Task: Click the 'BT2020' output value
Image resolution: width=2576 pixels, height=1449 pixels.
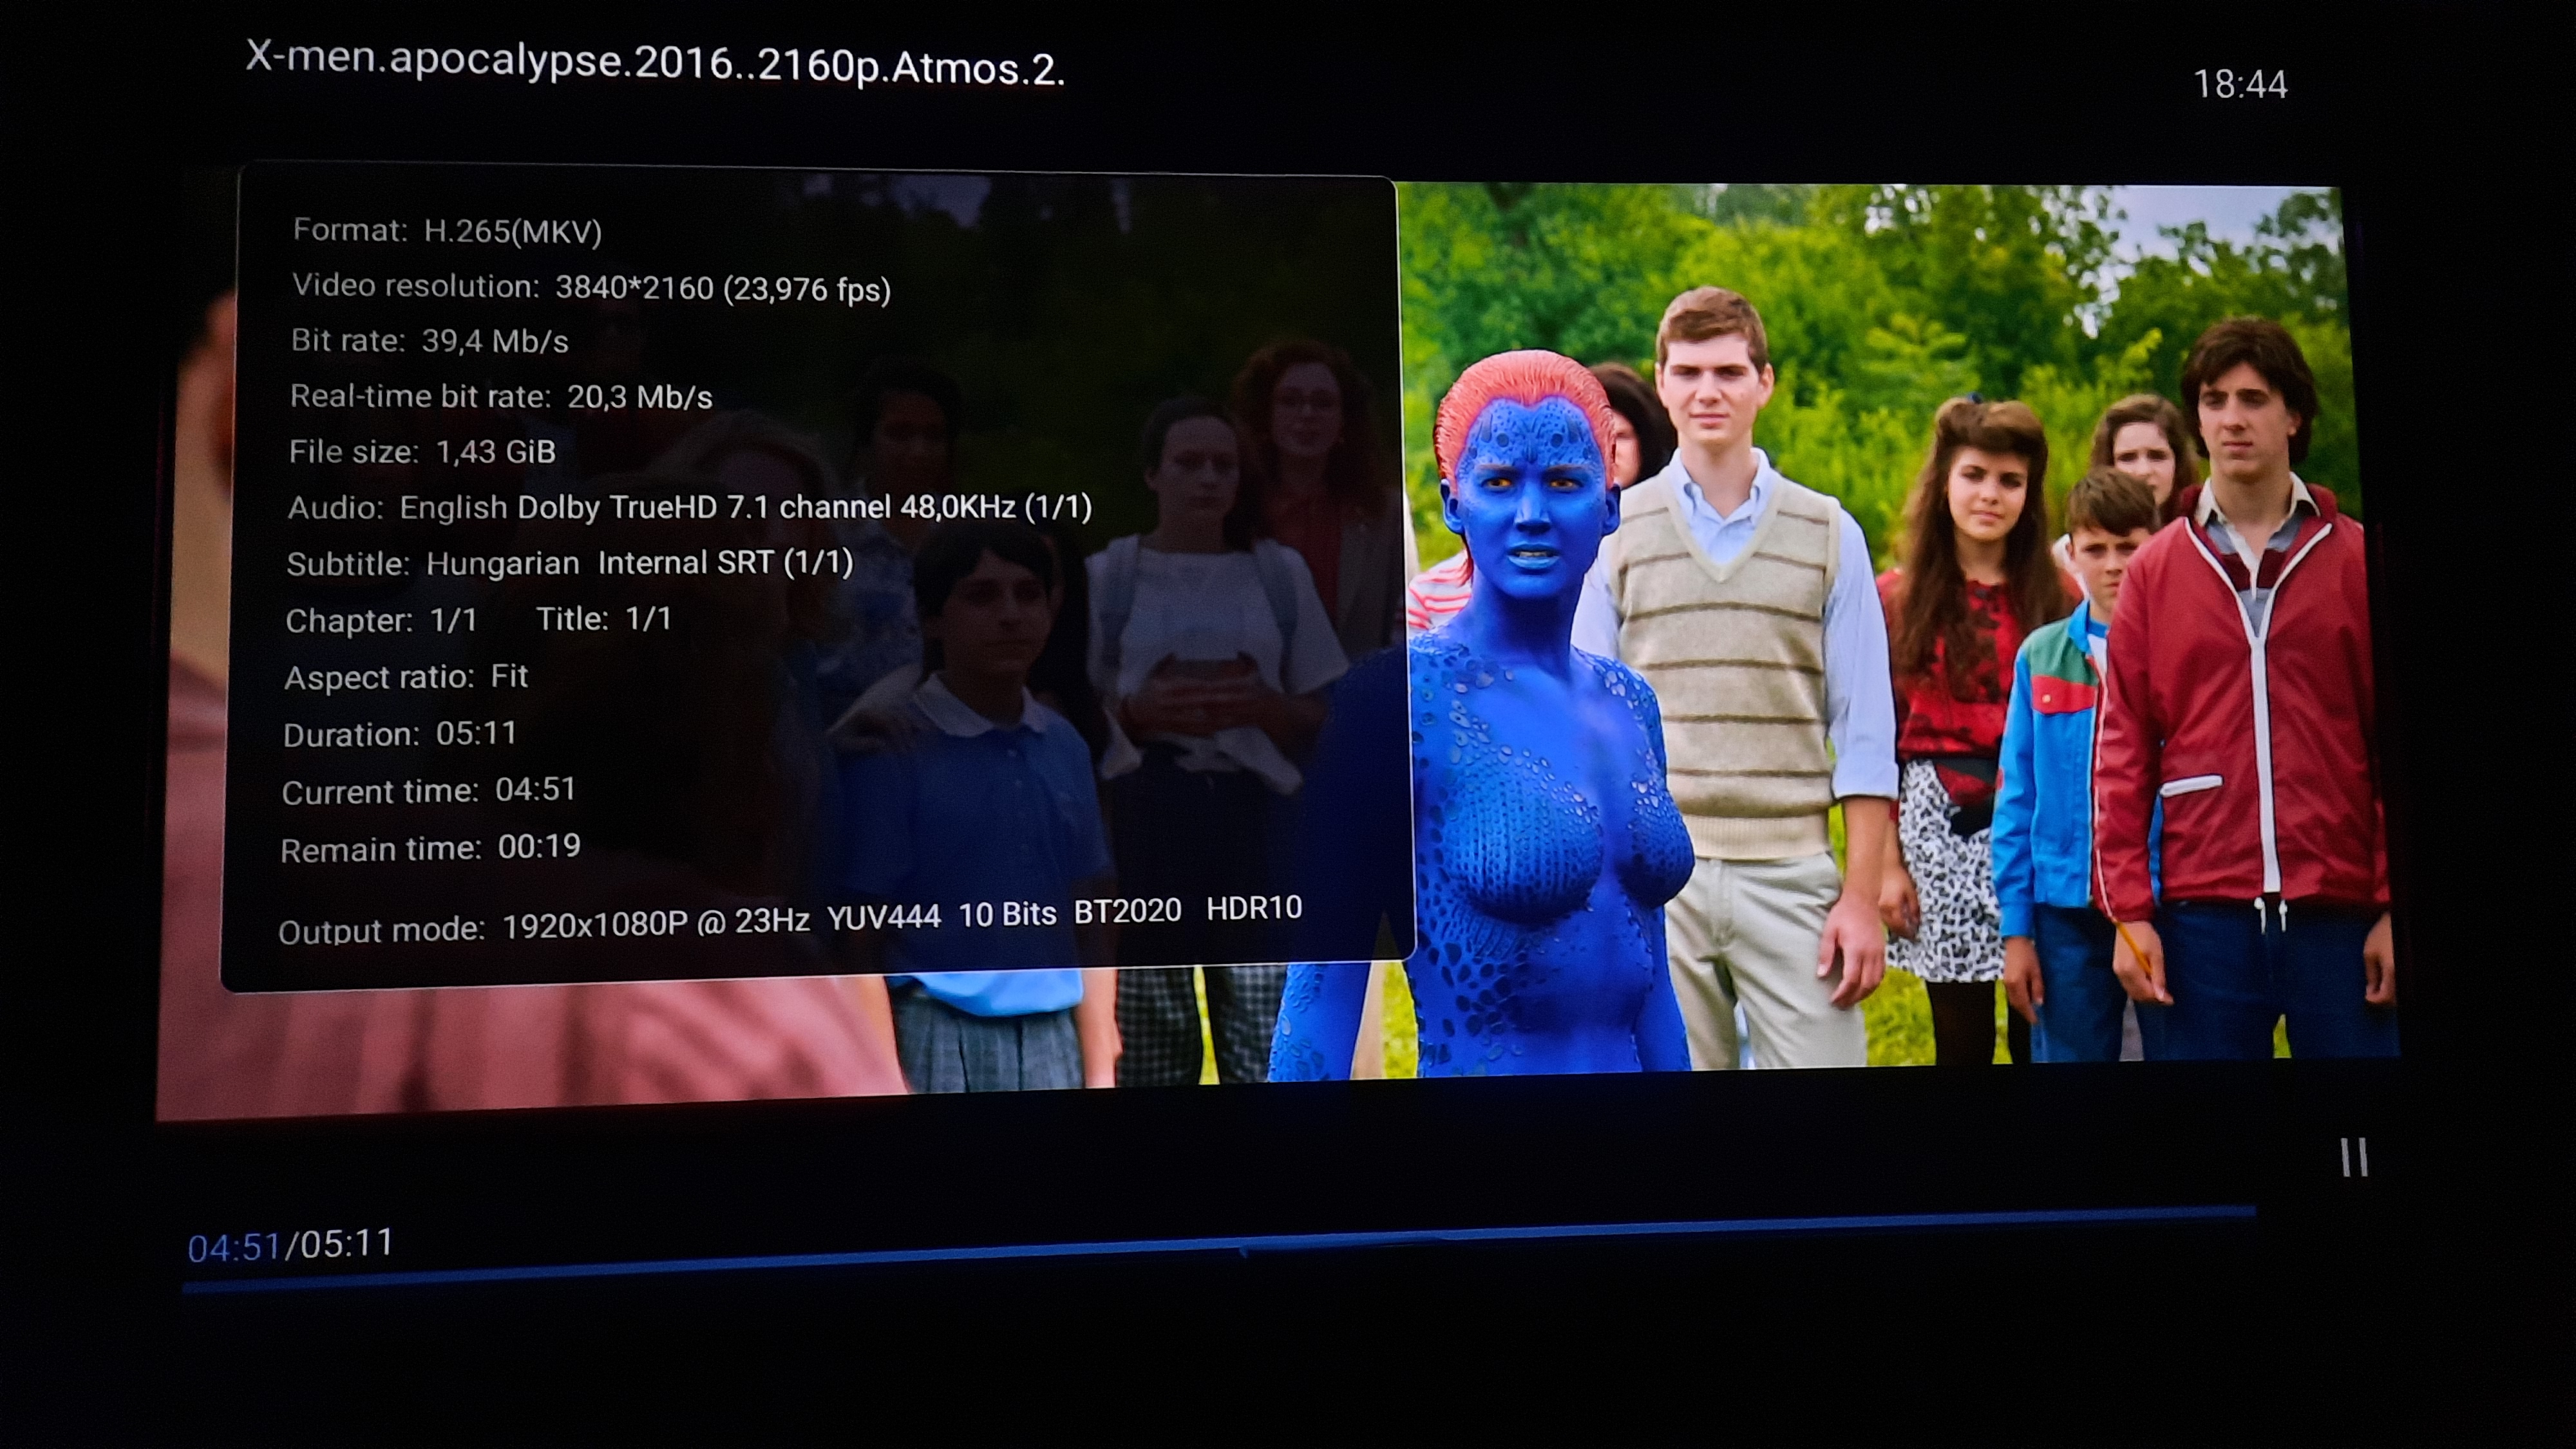Action: (1128, 911)
